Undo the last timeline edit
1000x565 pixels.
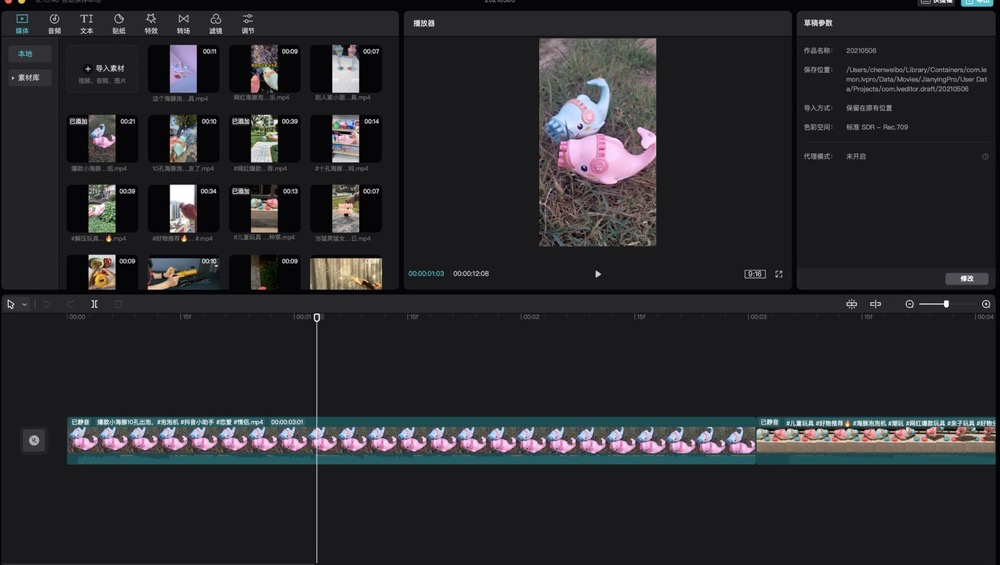click(x=47, y=304)
